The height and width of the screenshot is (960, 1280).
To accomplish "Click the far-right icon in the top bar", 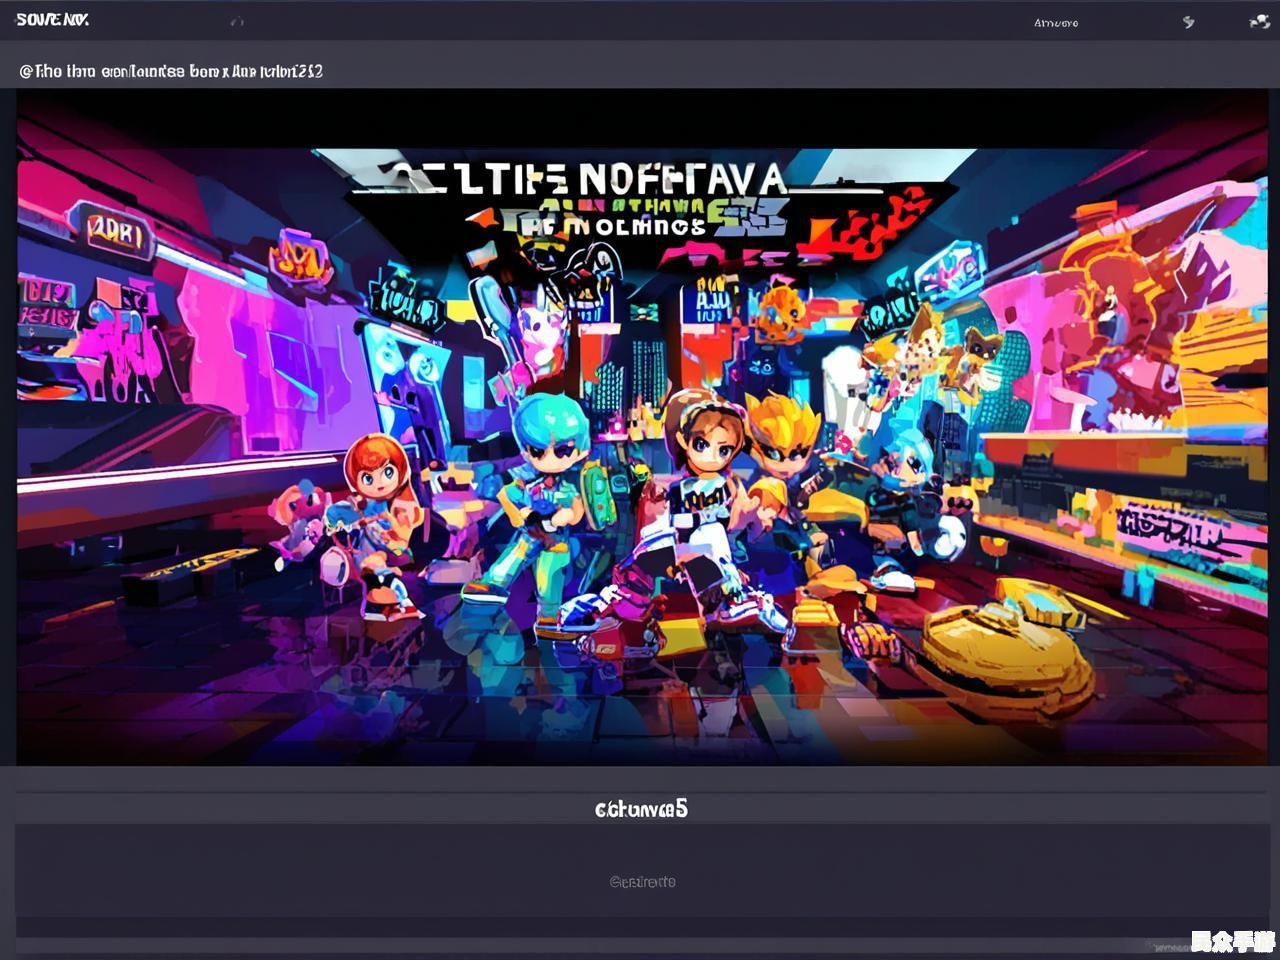I will [x=1258, y=21].
